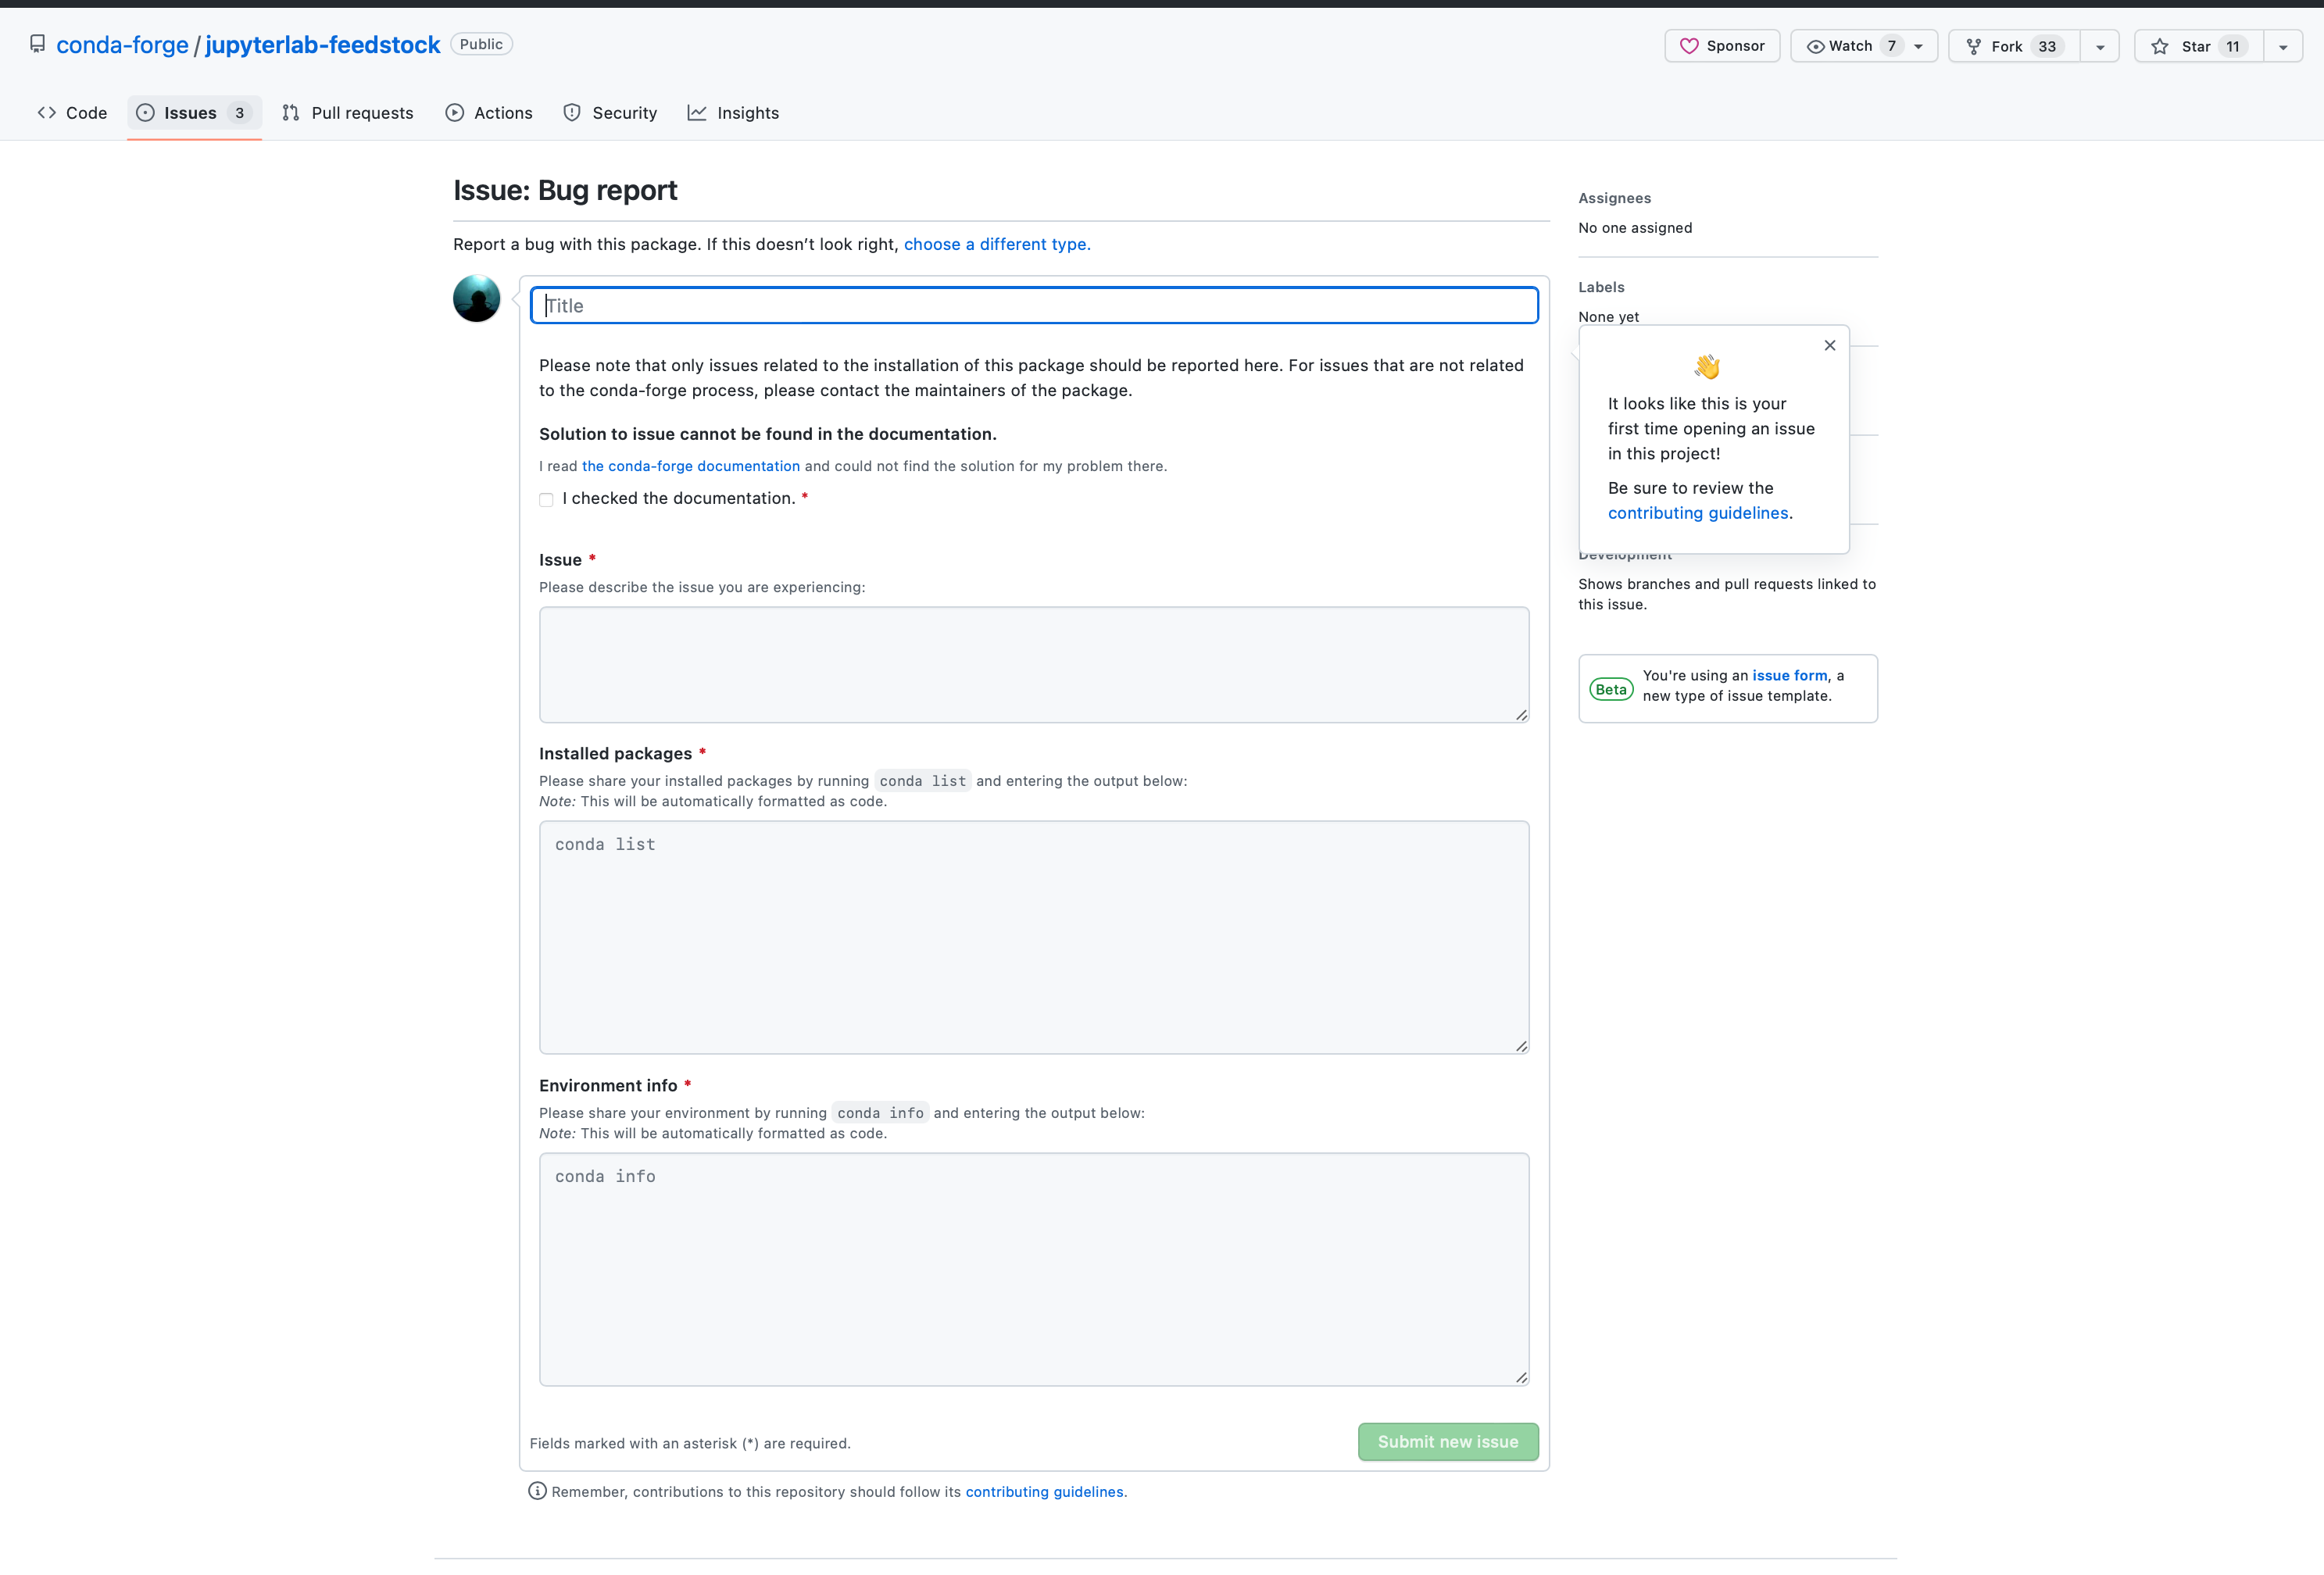The width and height of the screenshot is (2324, 1575).
Task: Open contributing guidelines link in popup
Action: click(1698, 513)
